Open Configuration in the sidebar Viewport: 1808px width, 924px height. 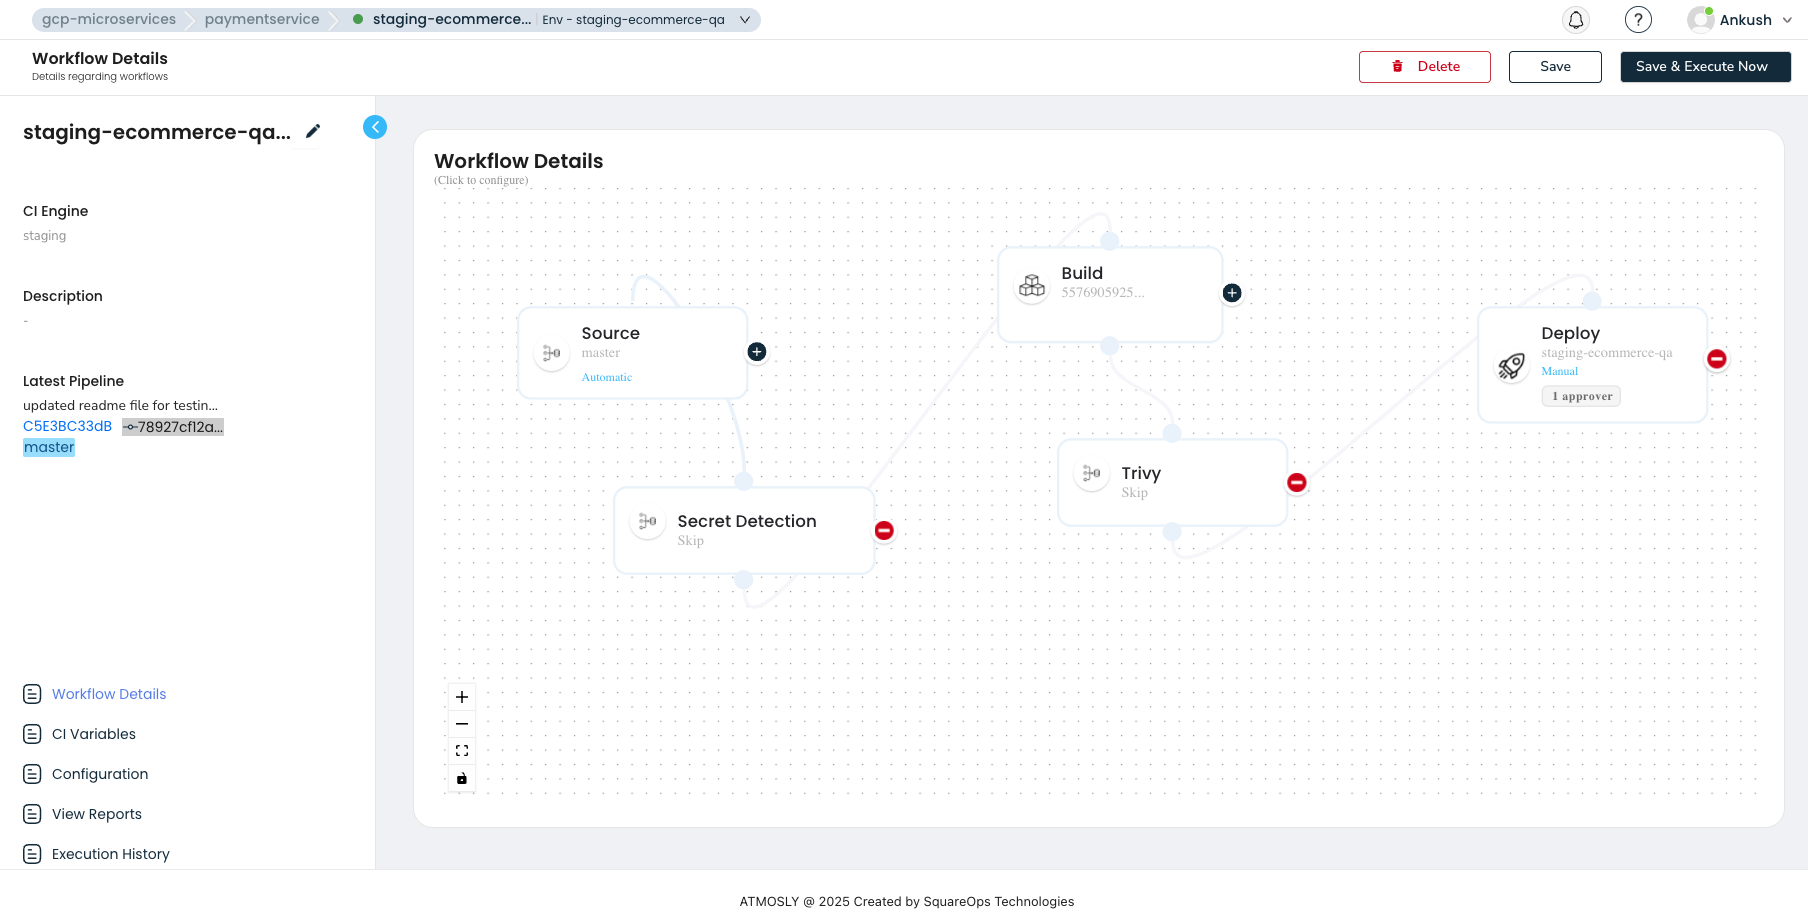point(100,774)
